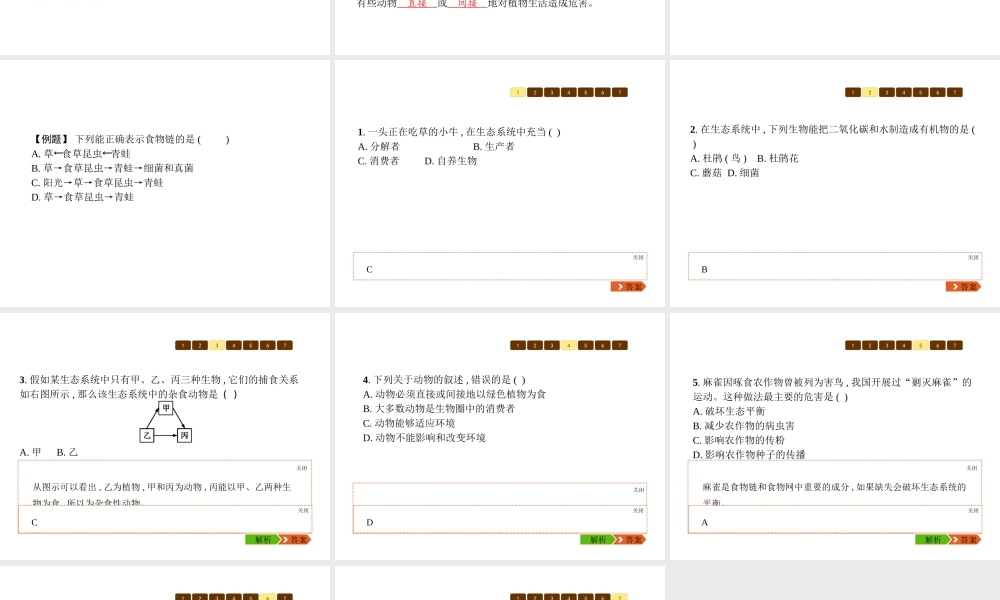Click green 解析 button on question 3 slide
1000x600 pixels.
(x=261, y=539)
